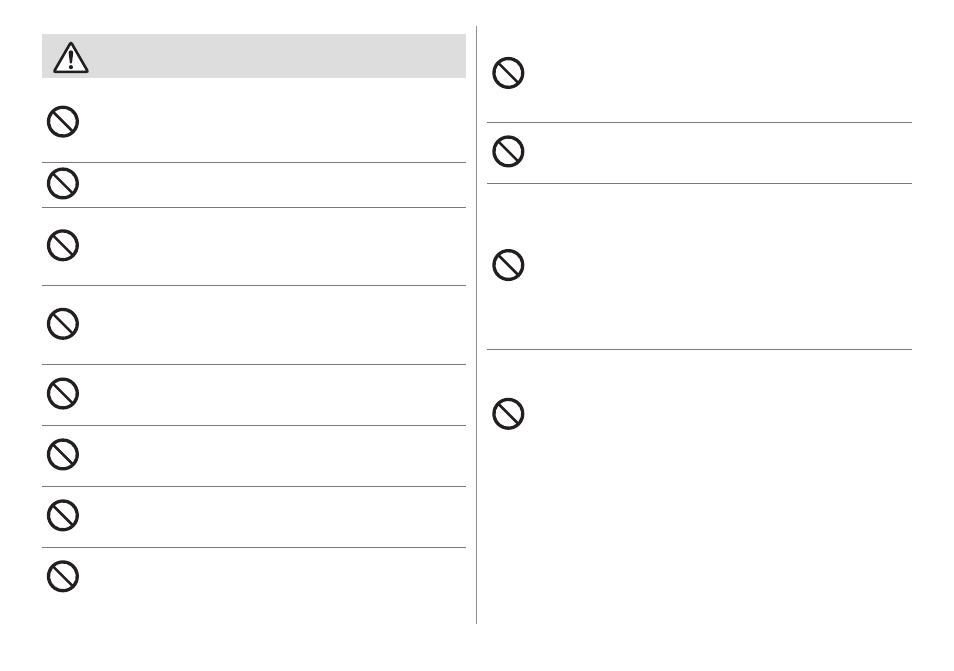Select the fifth prohibition icon in the left column
The width and height of the screenshot is (954, 671).
click(63, 394)
